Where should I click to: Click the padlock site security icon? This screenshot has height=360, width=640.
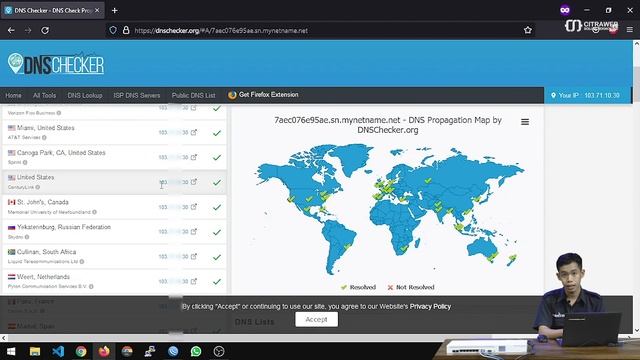click(126, 30)
